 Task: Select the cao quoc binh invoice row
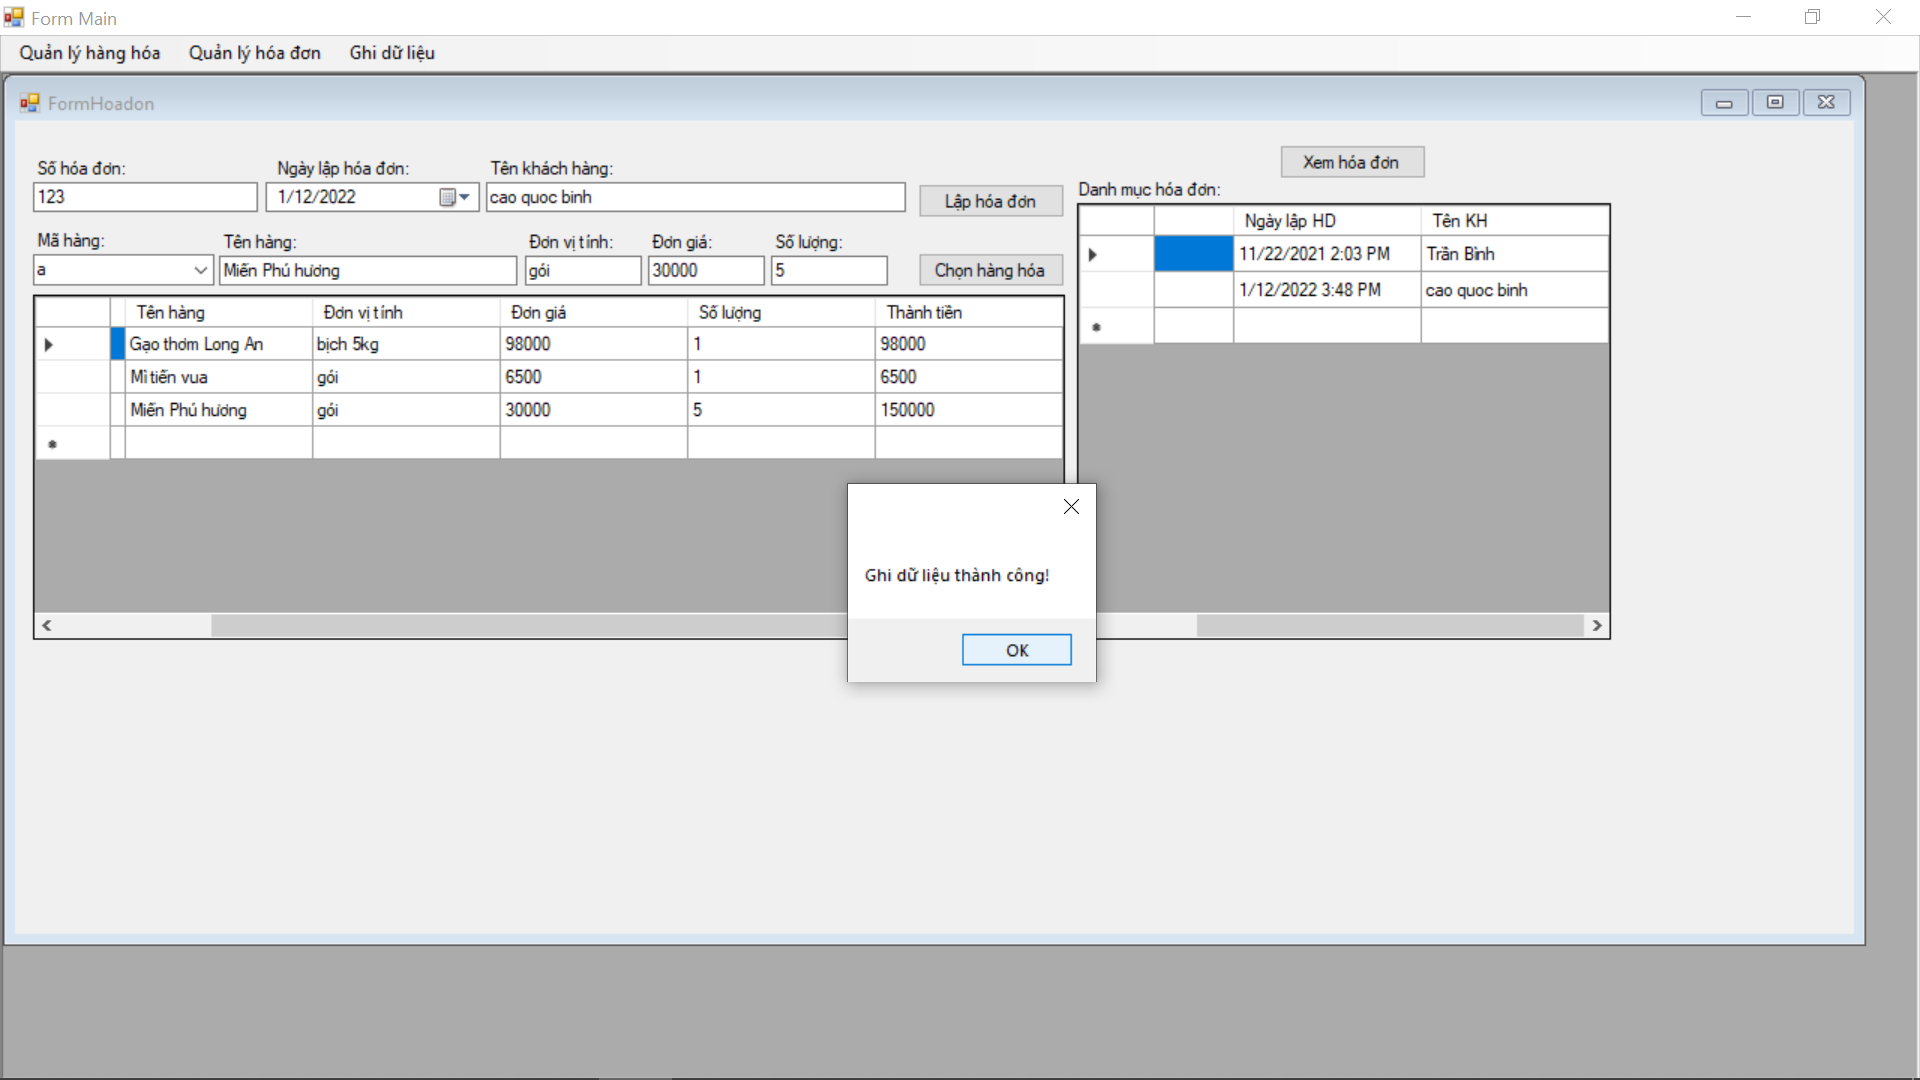[x=1344, y=290]
